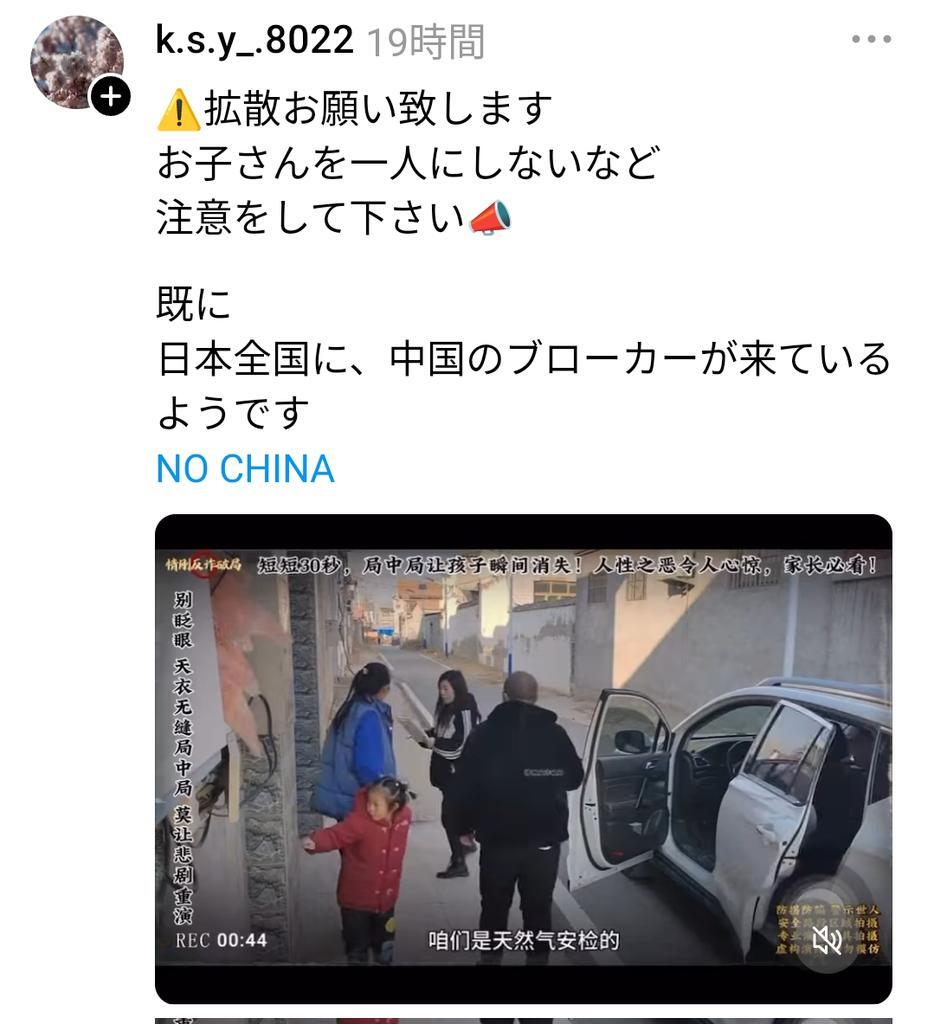Click the 19時間 timestamp
The height and width of the screenshot is (1024, 934).
point(425,42)
